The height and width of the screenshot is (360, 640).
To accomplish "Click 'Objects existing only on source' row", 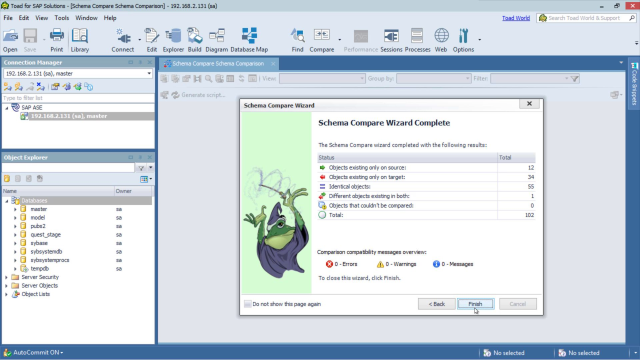I will [426, 168].
